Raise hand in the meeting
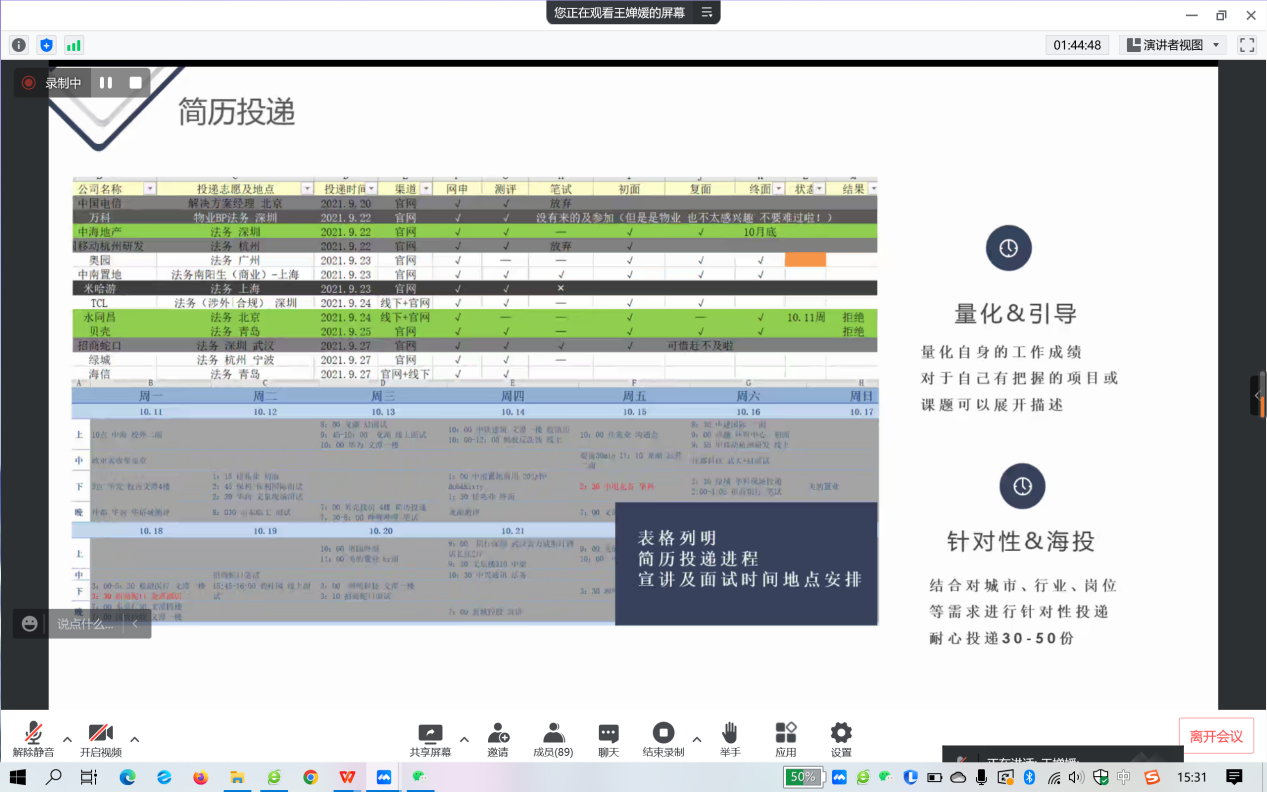 click(730, 739)
